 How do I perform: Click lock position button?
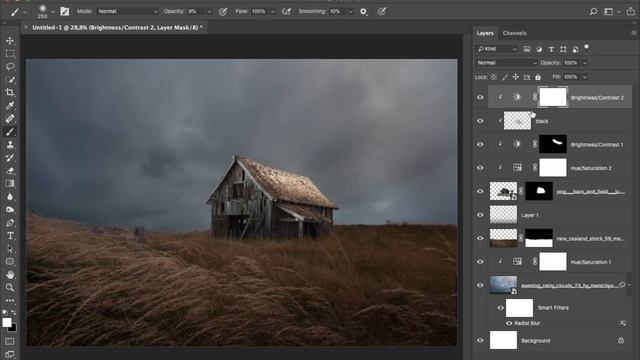[x=516, y=77]
